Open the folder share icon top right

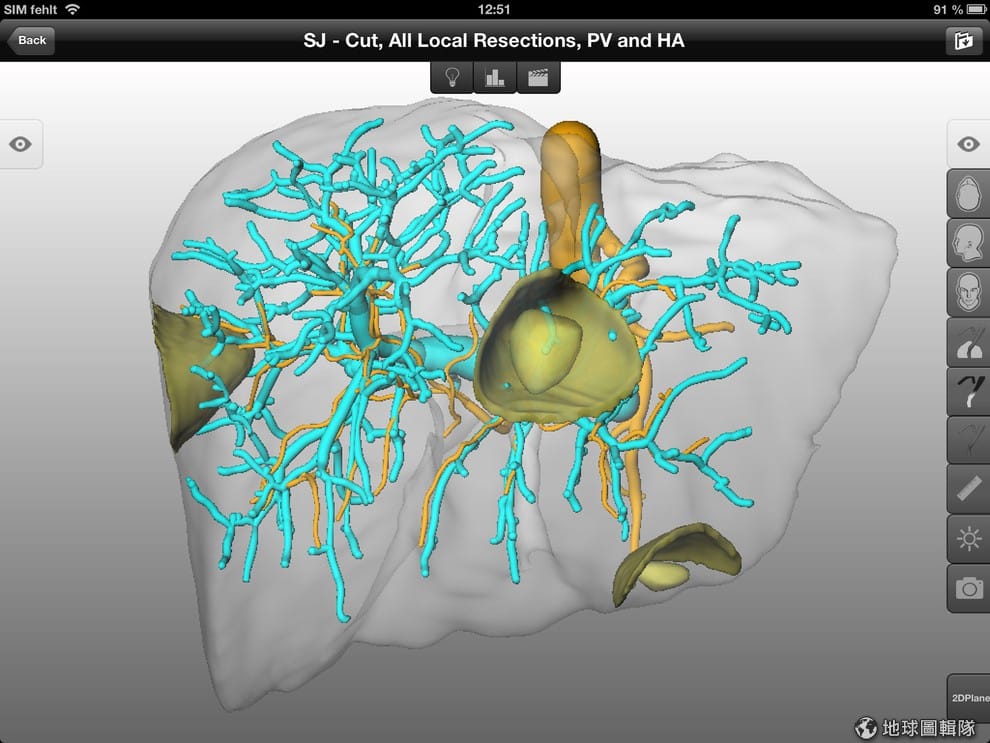(963, 41)
